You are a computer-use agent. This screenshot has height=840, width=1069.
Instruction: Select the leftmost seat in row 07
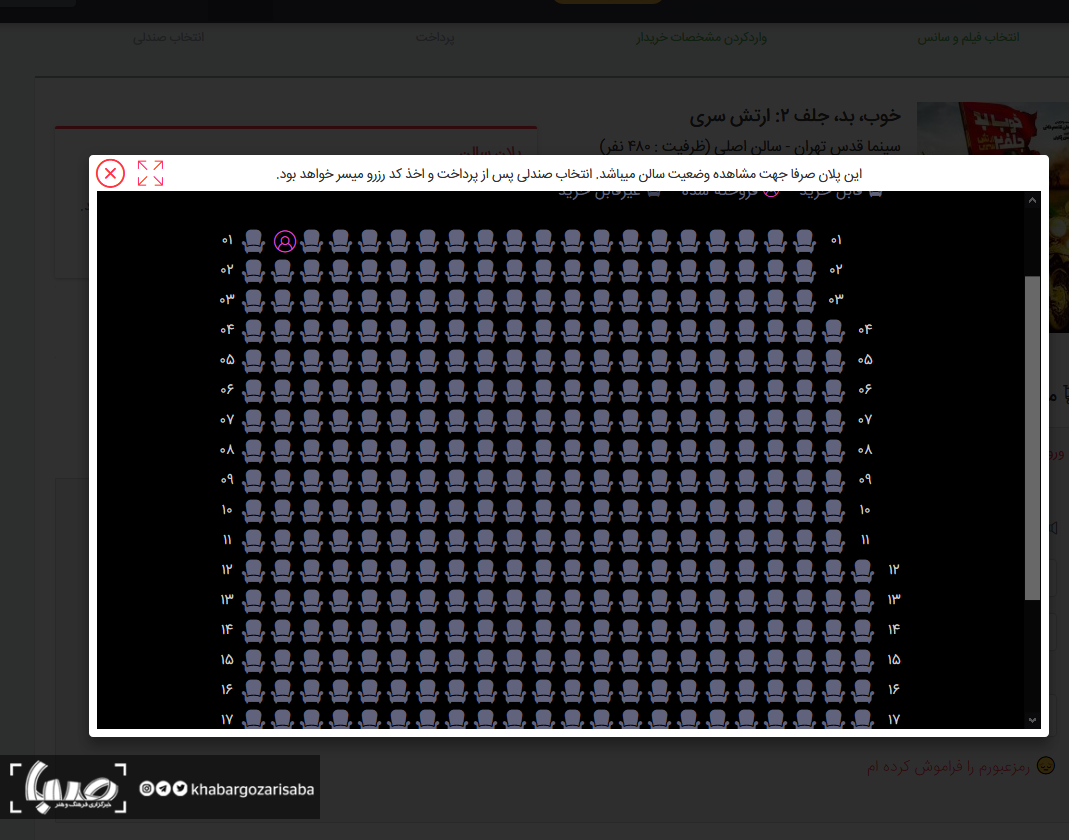pyautogui.click(x=254, y=421)
